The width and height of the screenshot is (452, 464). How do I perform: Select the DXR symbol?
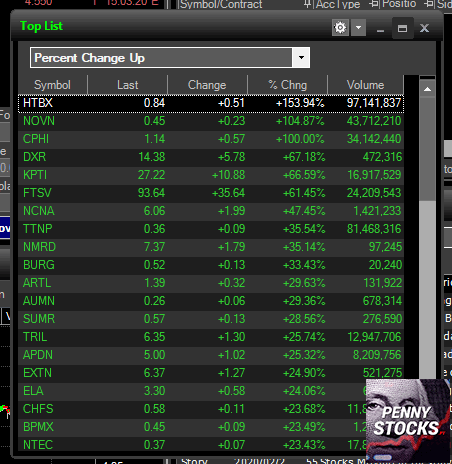34,157
